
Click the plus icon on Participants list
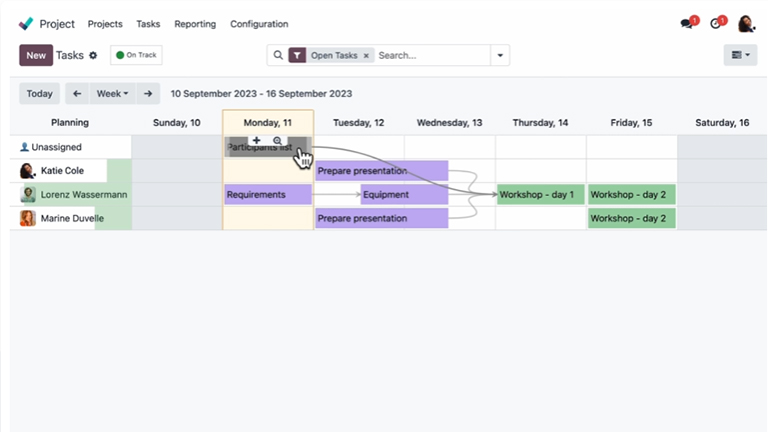coord(257,141)
